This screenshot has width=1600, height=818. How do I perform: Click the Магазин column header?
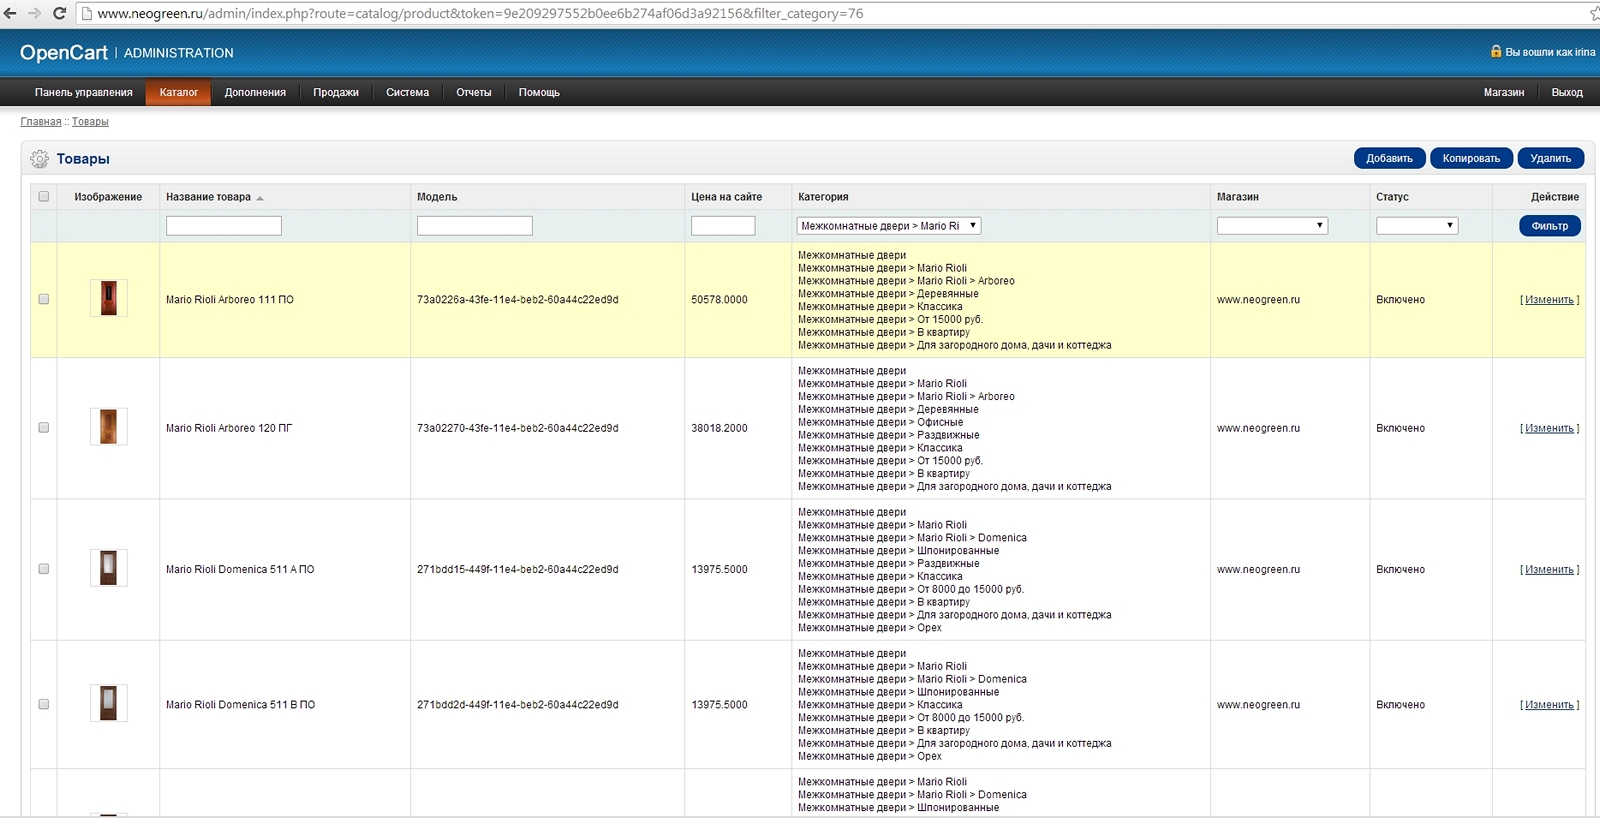1238,197
